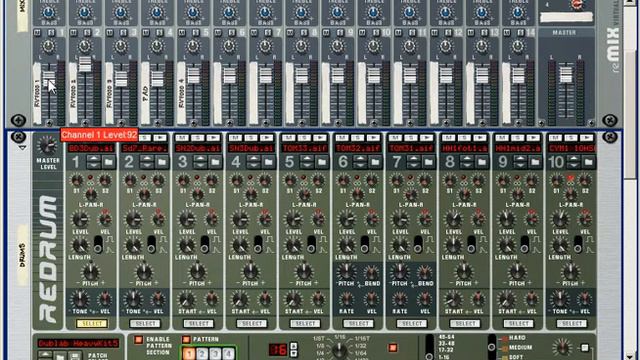Click the Bend knob on Redrum channel 6
640x360 pixels.
click(x=371, y=272)
